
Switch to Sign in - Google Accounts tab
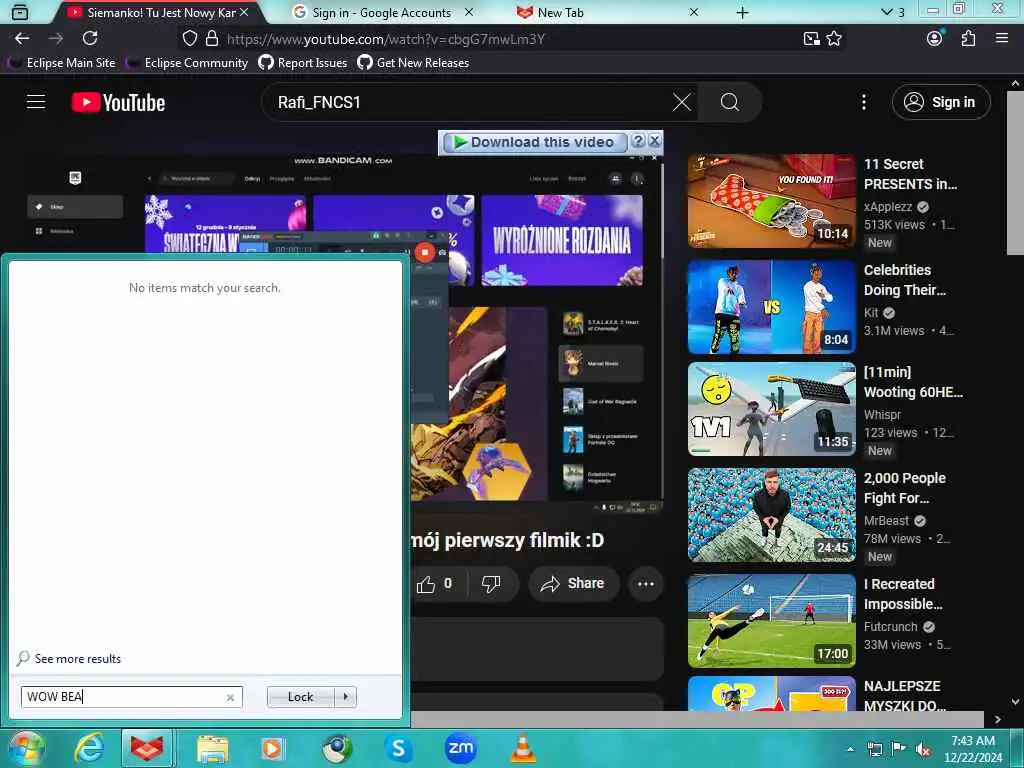point(382,12)
